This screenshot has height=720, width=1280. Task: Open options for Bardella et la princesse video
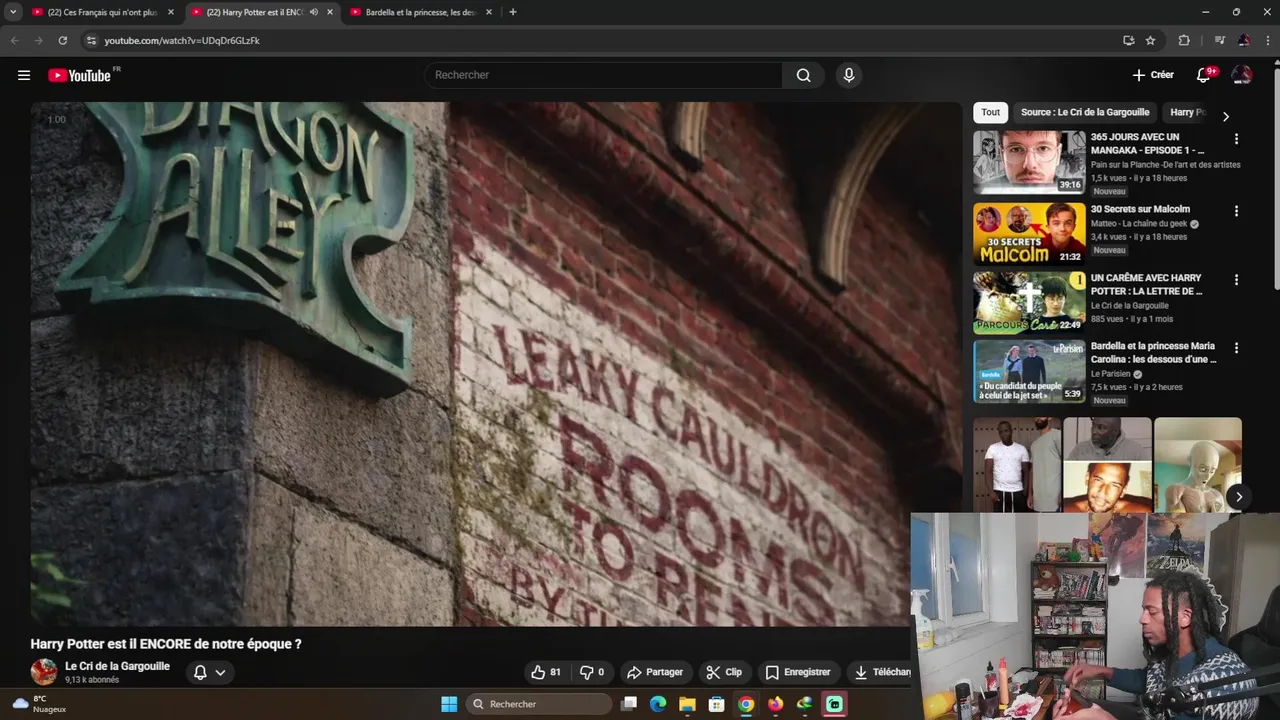[x=1236, y=348]
